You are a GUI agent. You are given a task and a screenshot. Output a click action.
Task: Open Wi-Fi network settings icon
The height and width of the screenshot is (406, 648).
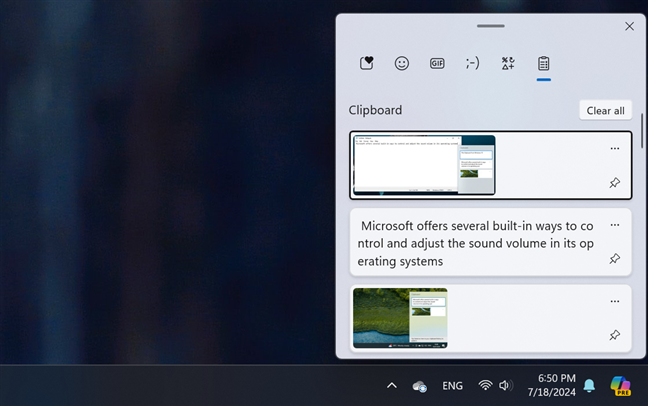(485, 385)
